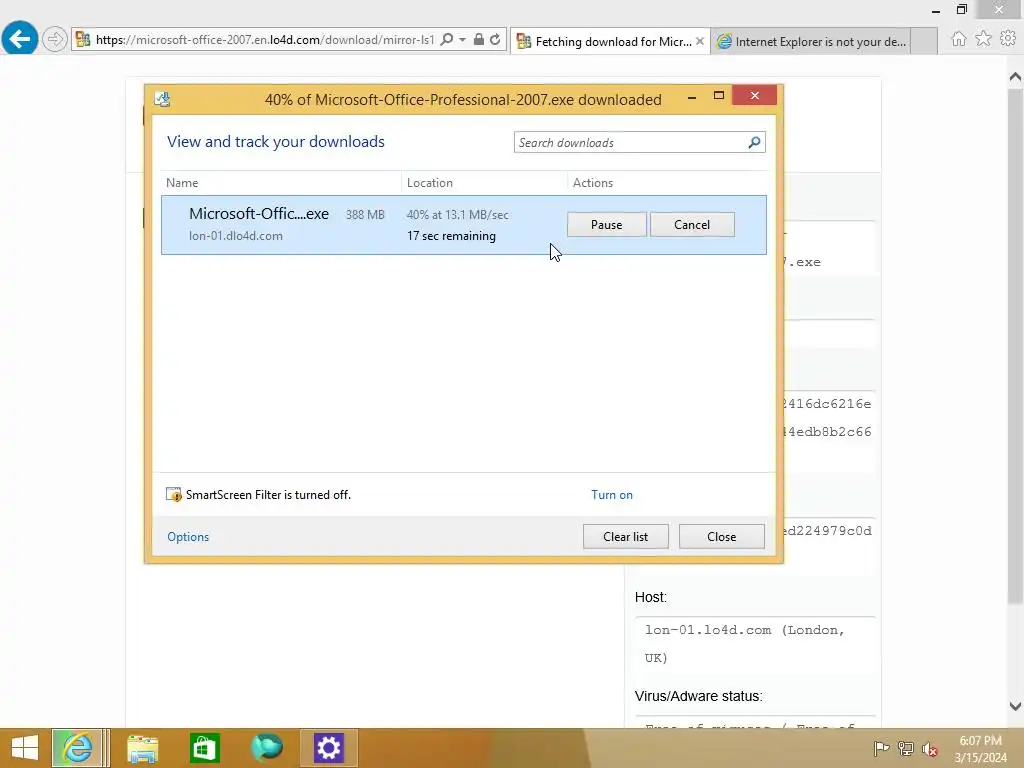Click the network tray icon
Viewport: 1024px width, 768px height.
click(906, 748)
